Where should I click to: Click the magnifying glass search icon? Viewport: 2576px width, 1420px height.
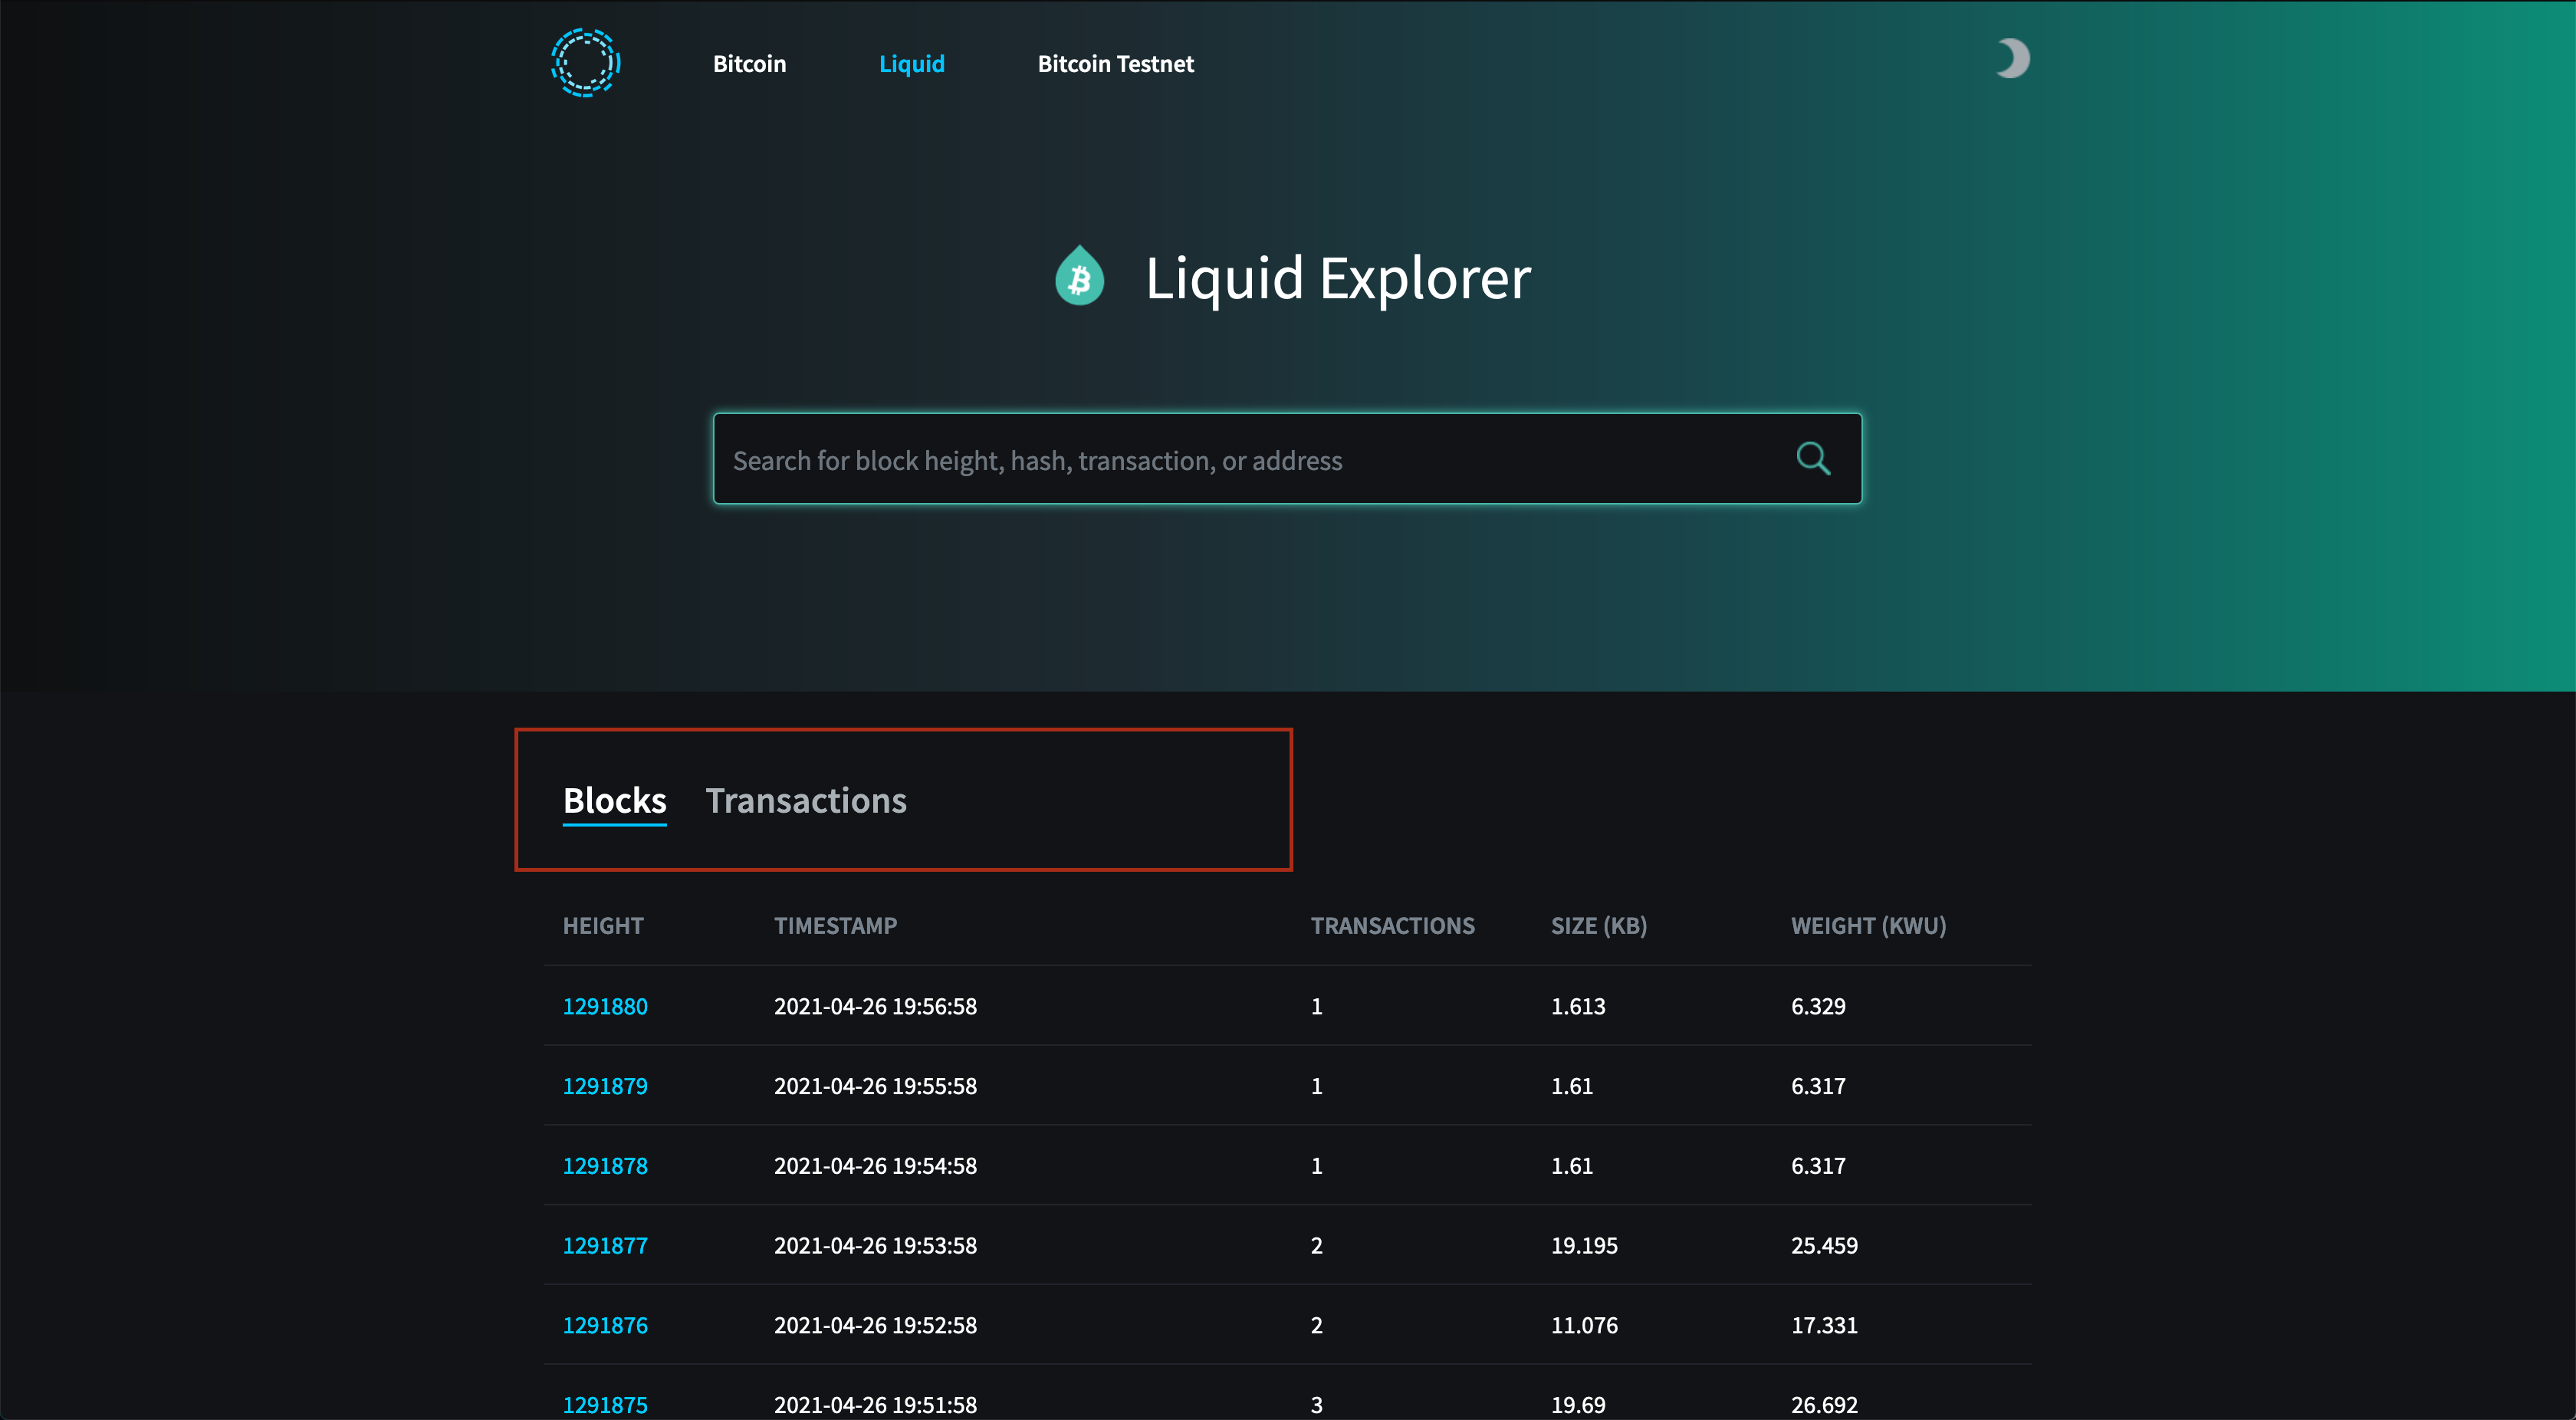[x=1814, y=458]
